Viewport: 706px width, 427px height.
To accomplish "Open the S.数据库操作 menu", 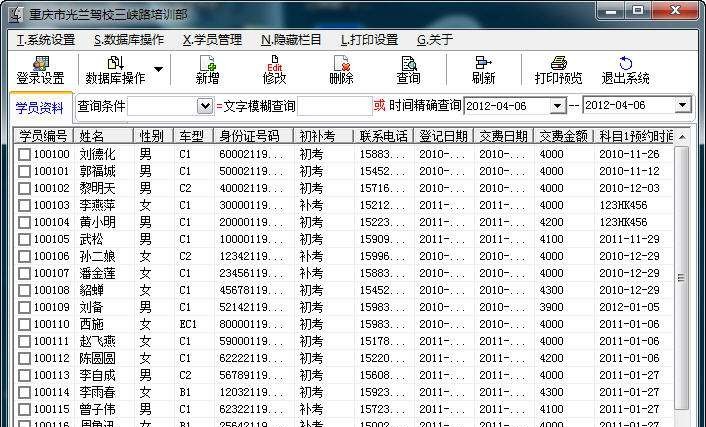I will click(x=129, y=40).
